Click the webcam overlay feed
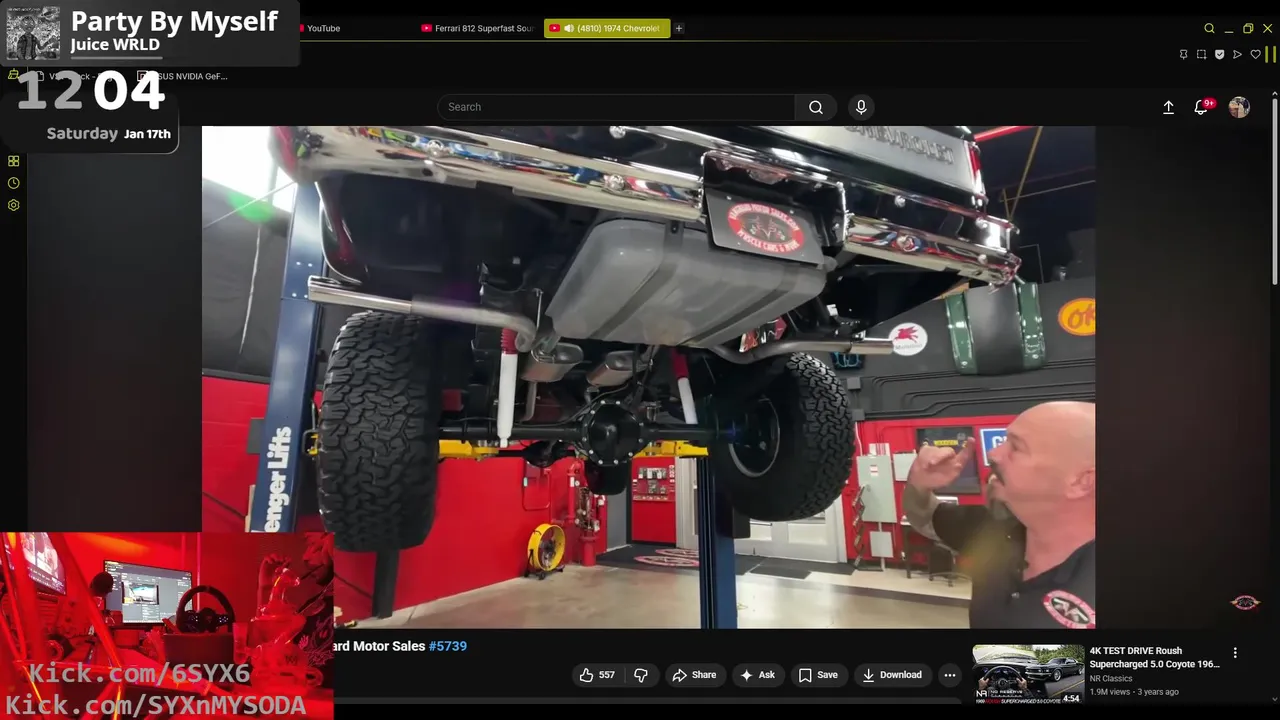This screenshot has width=1280, height=720. (x=166, y=626)
